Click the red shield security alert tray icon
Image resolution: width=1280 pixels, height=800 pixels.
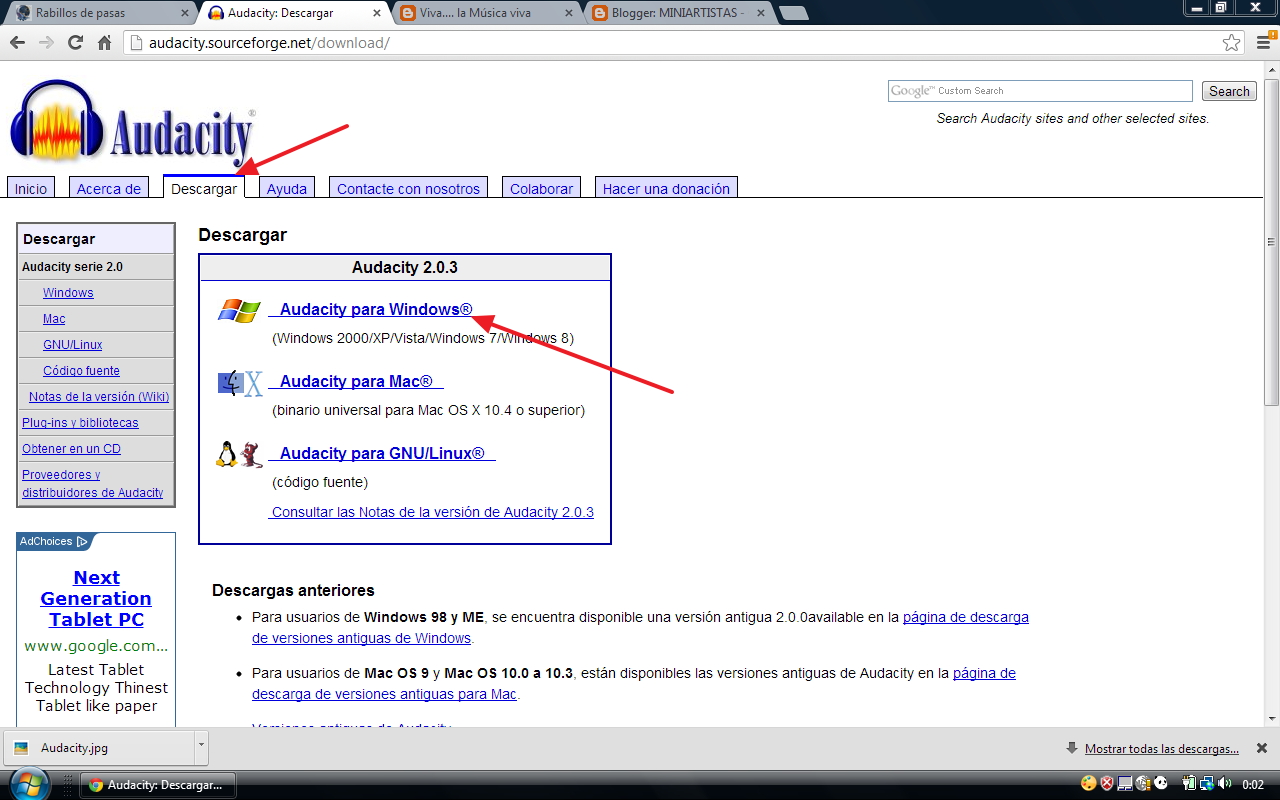[x=1107, y=784]
